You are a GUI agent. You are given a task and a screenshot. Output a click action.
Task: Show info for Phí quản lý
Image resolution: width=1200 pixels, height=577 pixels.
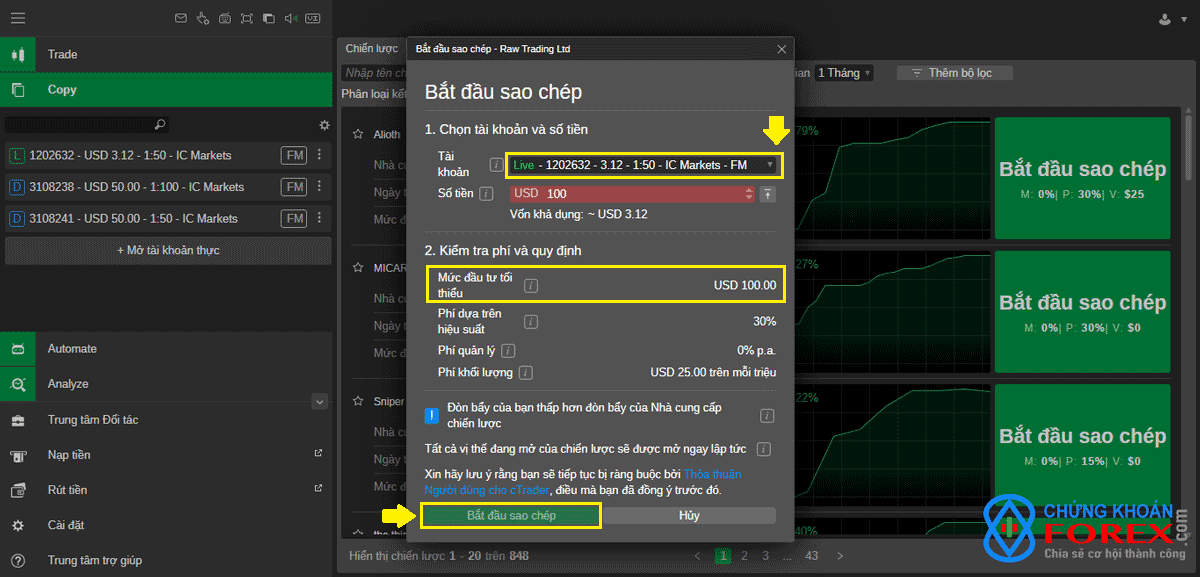click(509, 350)
